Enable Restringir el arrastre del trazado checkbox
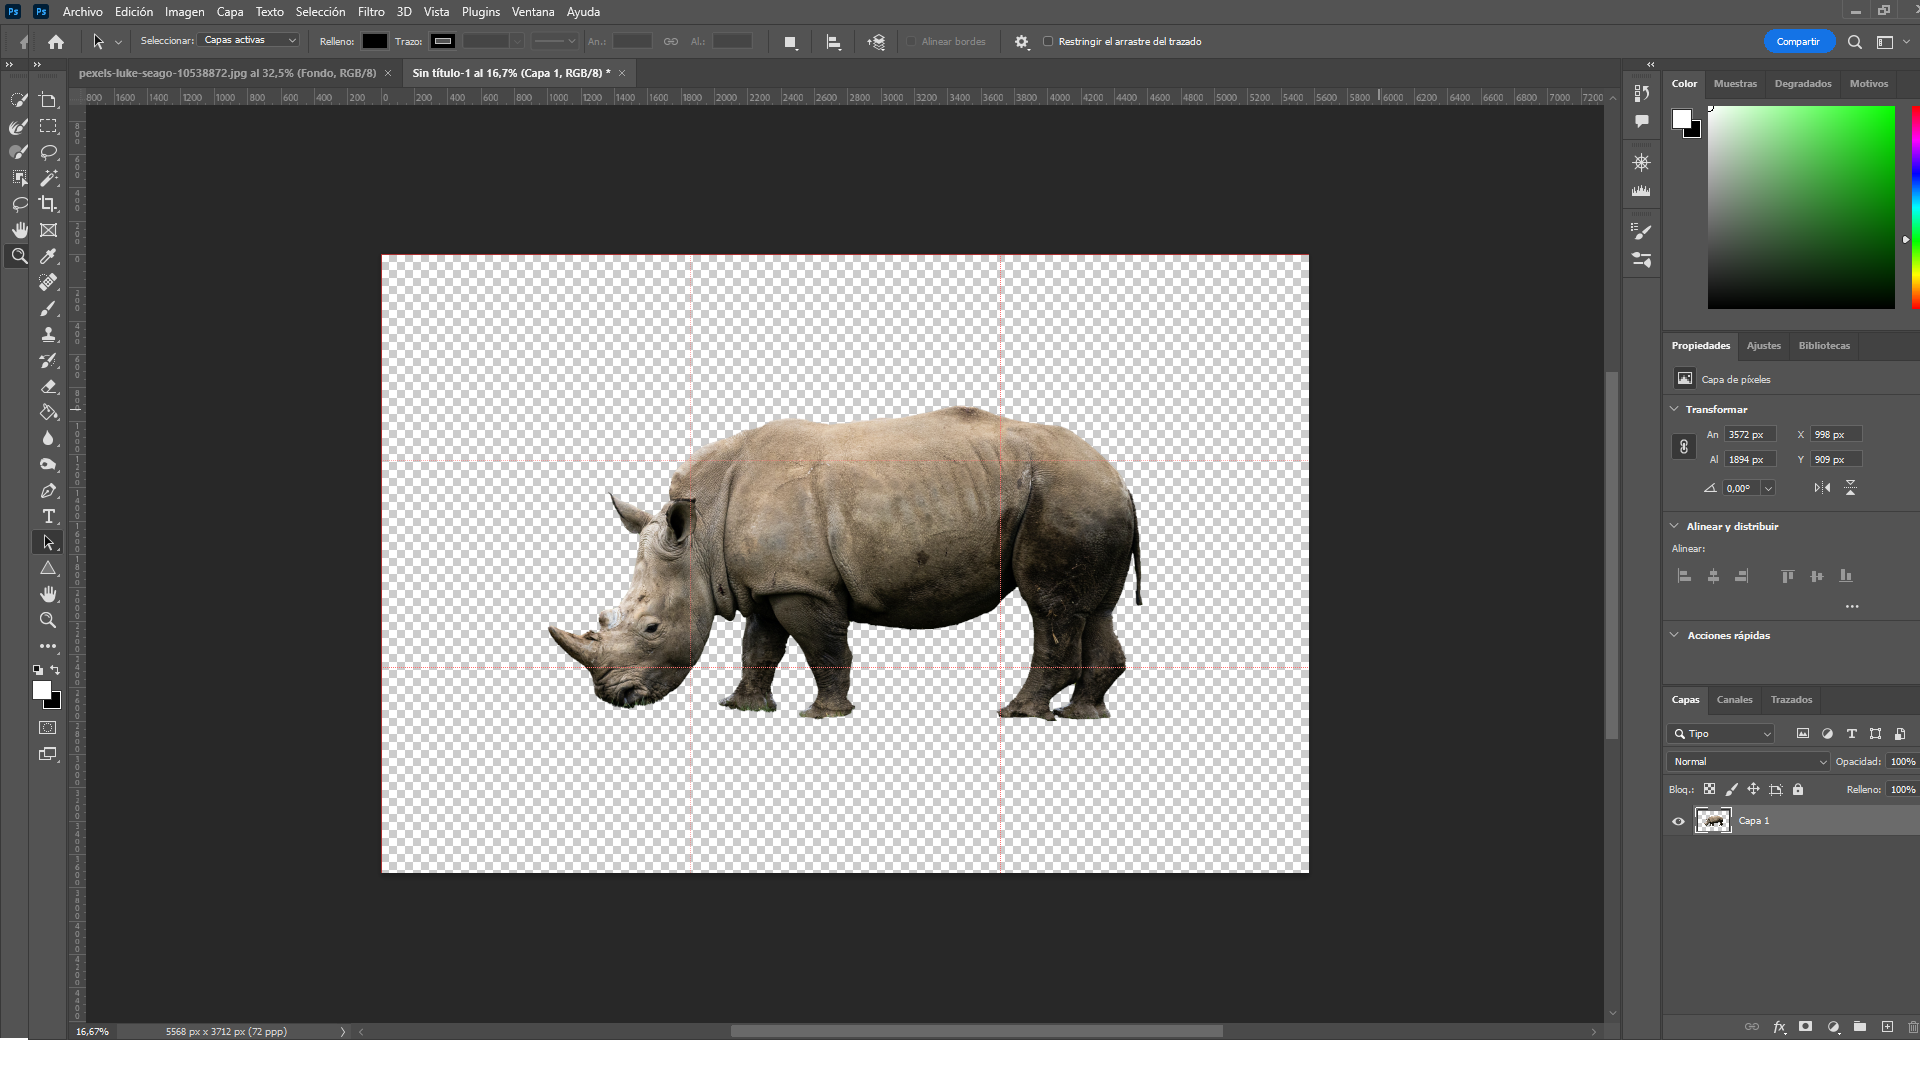This screenshot has height=1080, width=1920. pos(1048,42)
